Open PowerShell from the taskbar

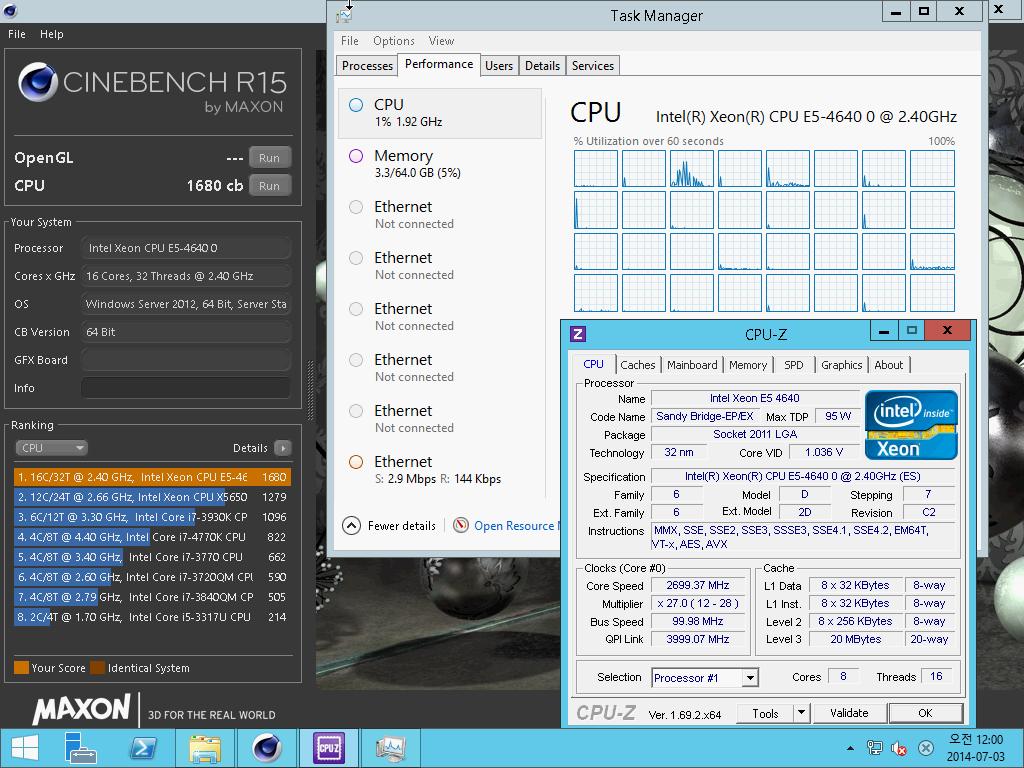point(143,748)
